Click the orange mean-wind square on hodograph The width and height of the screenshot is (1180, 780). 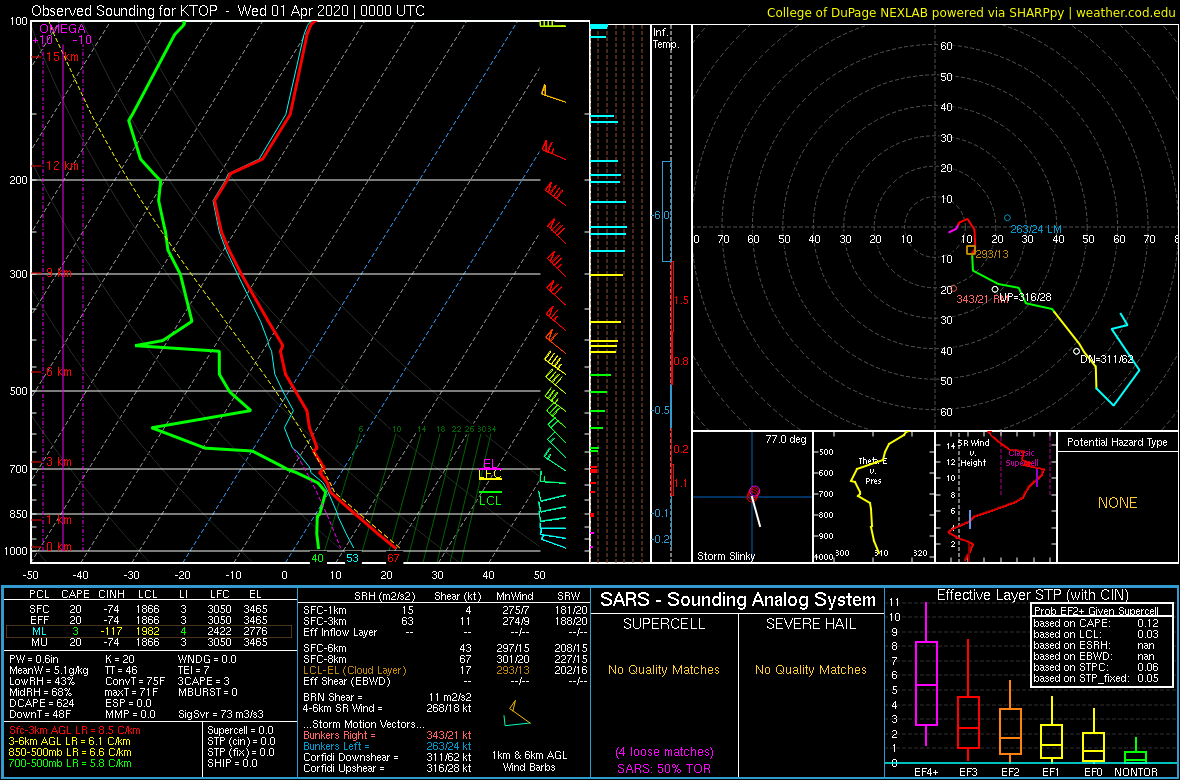click(971, 250)
